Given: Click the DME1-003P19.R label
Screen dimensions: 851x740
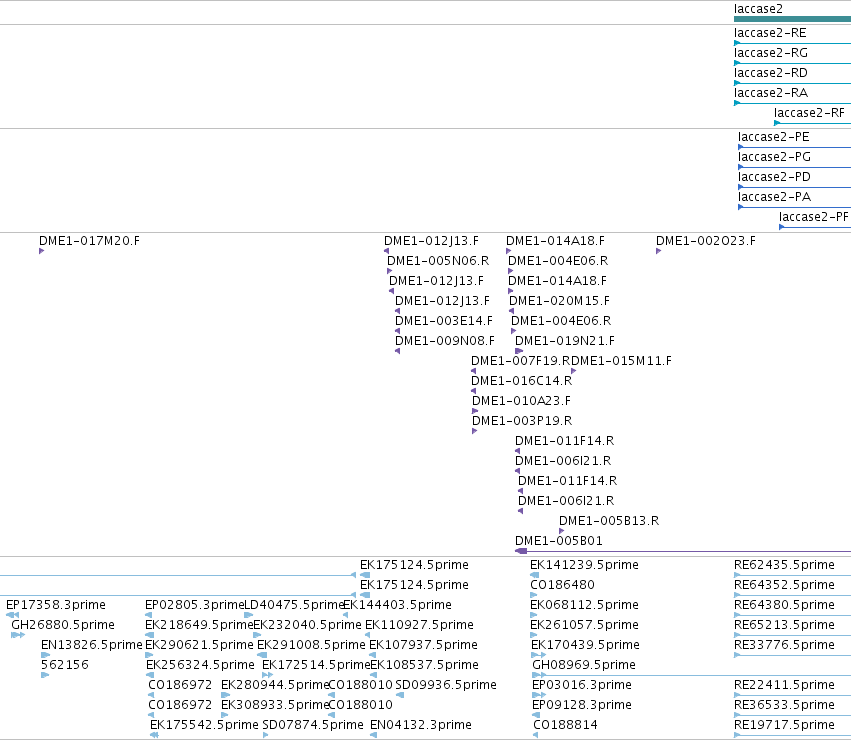Looking at the screenshot, I should pyautogui.click(x=522, y=421).
